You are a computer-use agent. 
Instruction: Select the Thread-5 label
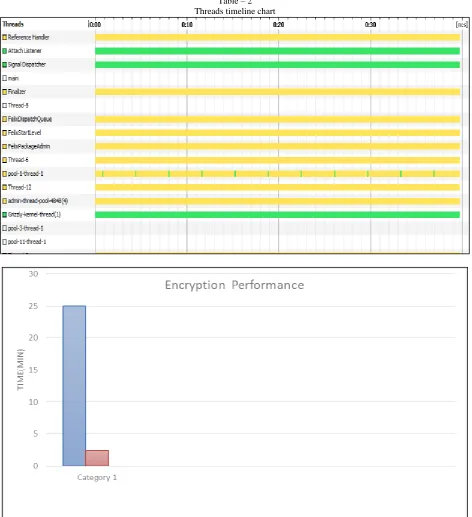click(x=18, y=106)
